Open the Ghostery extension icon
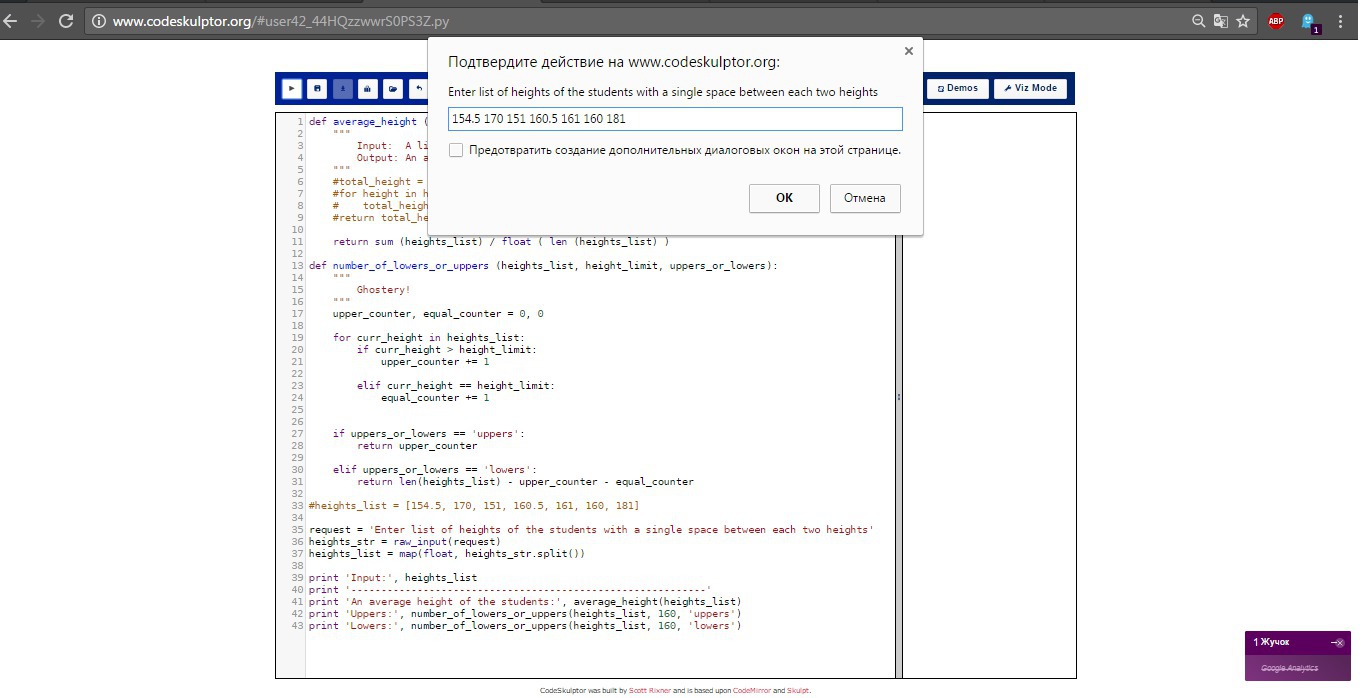Viewport: 1366px width, 698px height. 1309,21
